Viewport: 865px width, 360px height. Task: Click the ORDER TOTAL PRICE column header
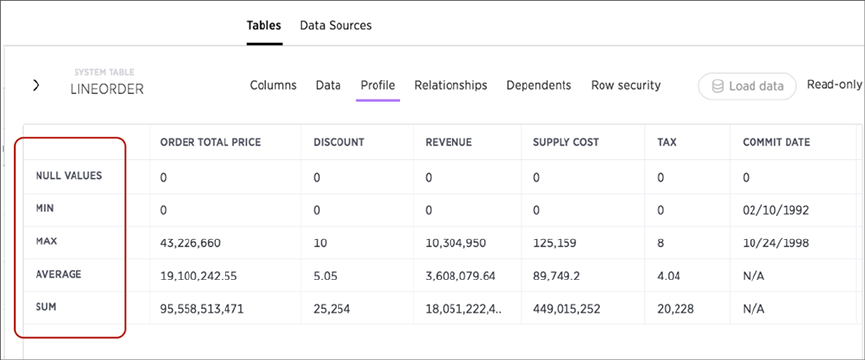click(x=210, y=142)
